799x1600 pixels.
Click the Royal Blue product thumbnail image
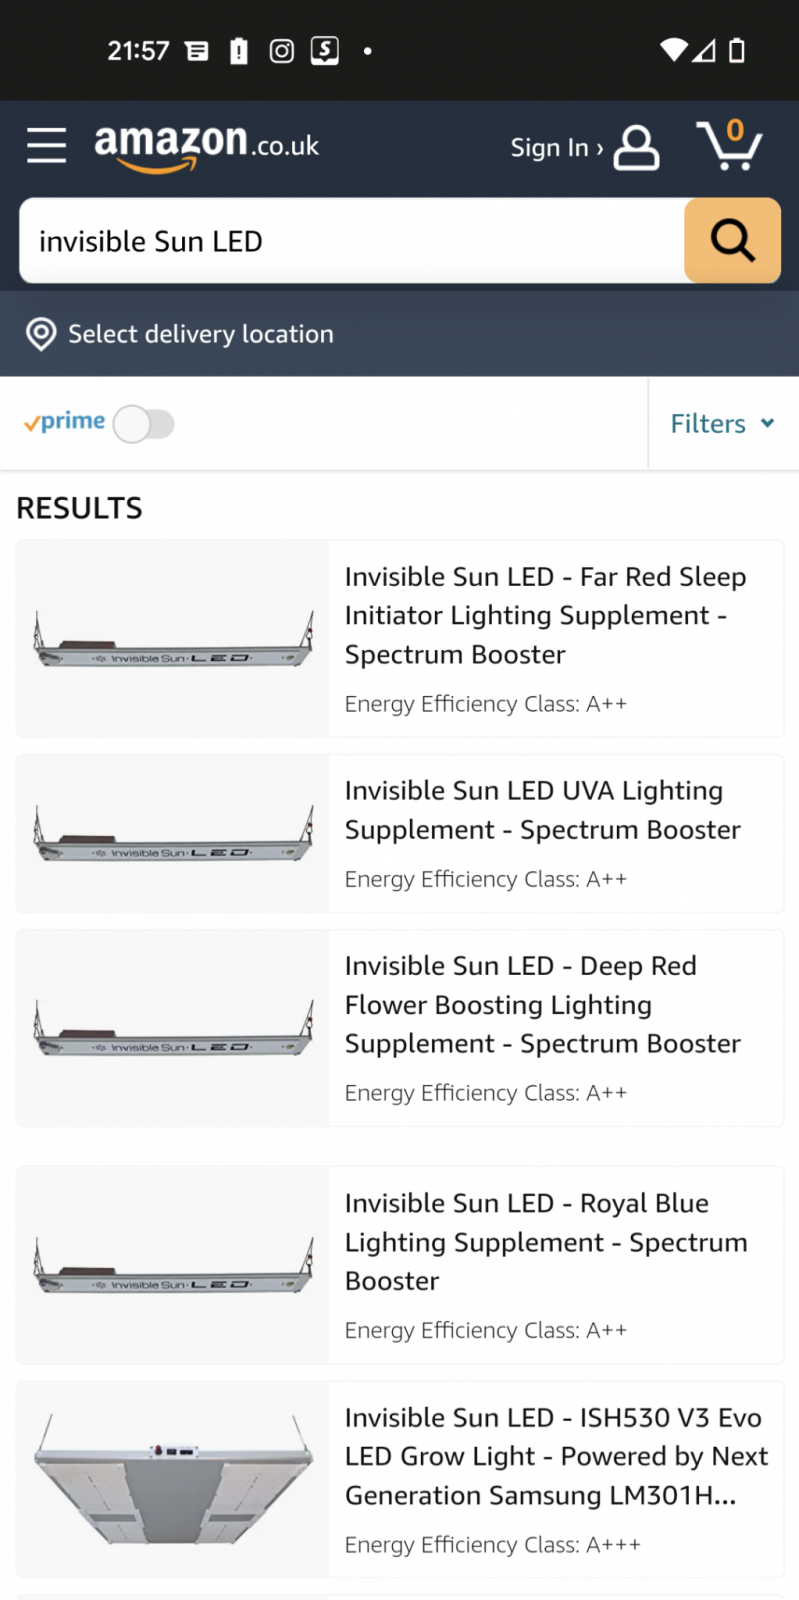(173, 1265)
